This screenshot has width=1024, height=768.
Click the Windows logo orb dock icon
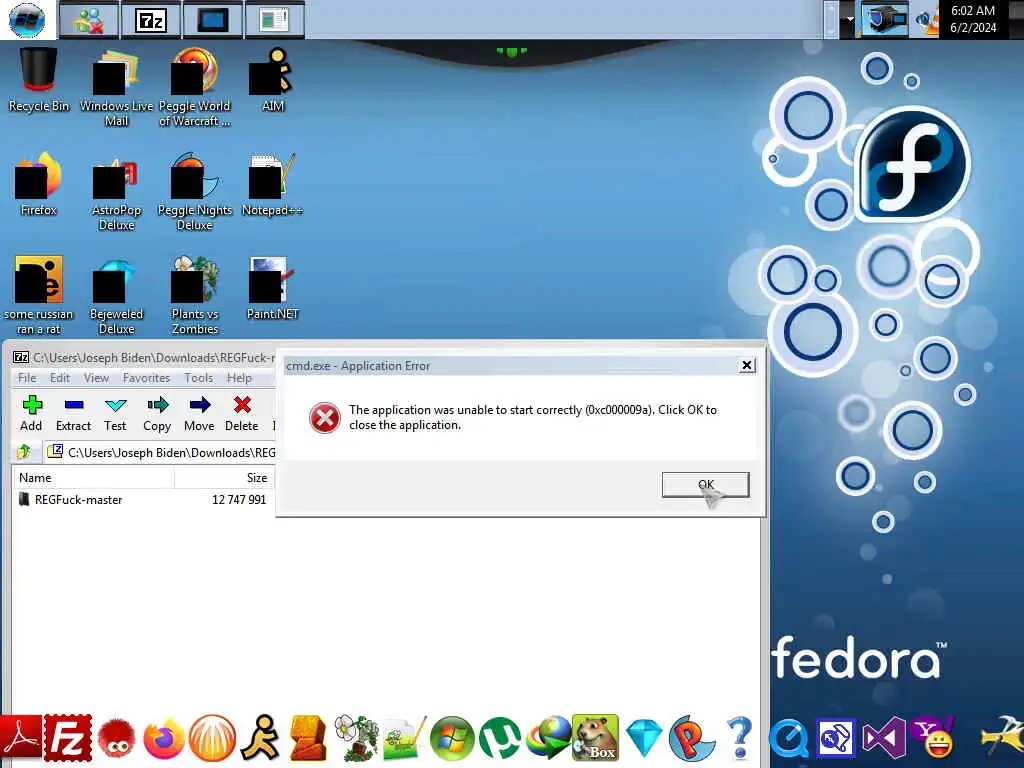(452, 739)
